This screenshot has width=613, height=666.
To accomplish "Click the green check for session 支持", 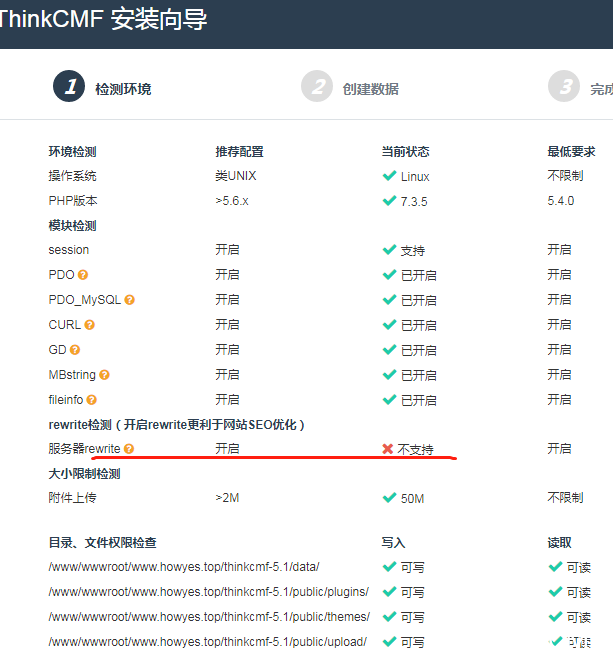I will pos(389,250).
